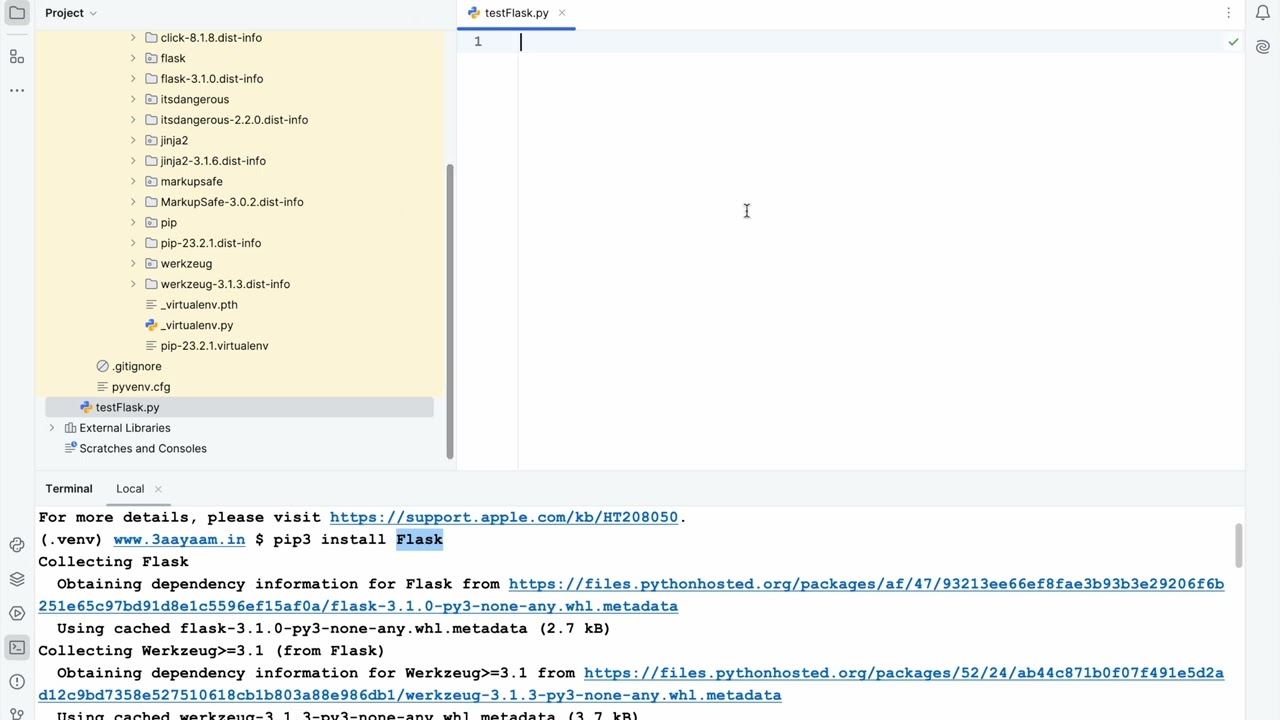This screenshot has width=1280, height=720.
Task: Expand the click-8.1.8.dist-info folder
Action: pos(133,38)
